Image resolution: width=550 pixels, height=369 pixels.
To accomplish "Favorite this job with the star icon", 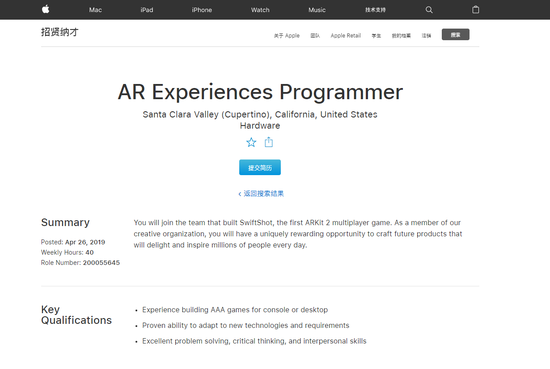I will coord(251,142).
